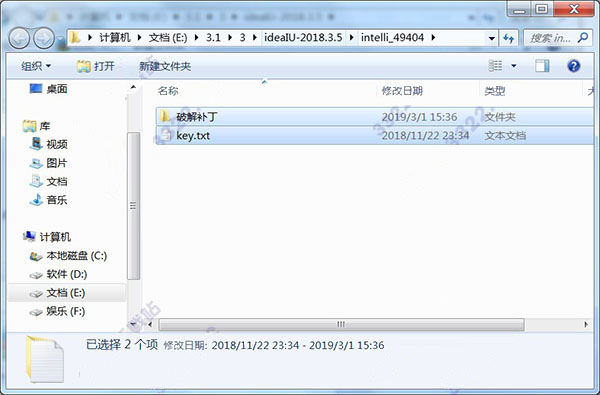Screen dimensions: 600x395
Task: Select 计算机 in the address path
Action: click(x=115, y=38)
